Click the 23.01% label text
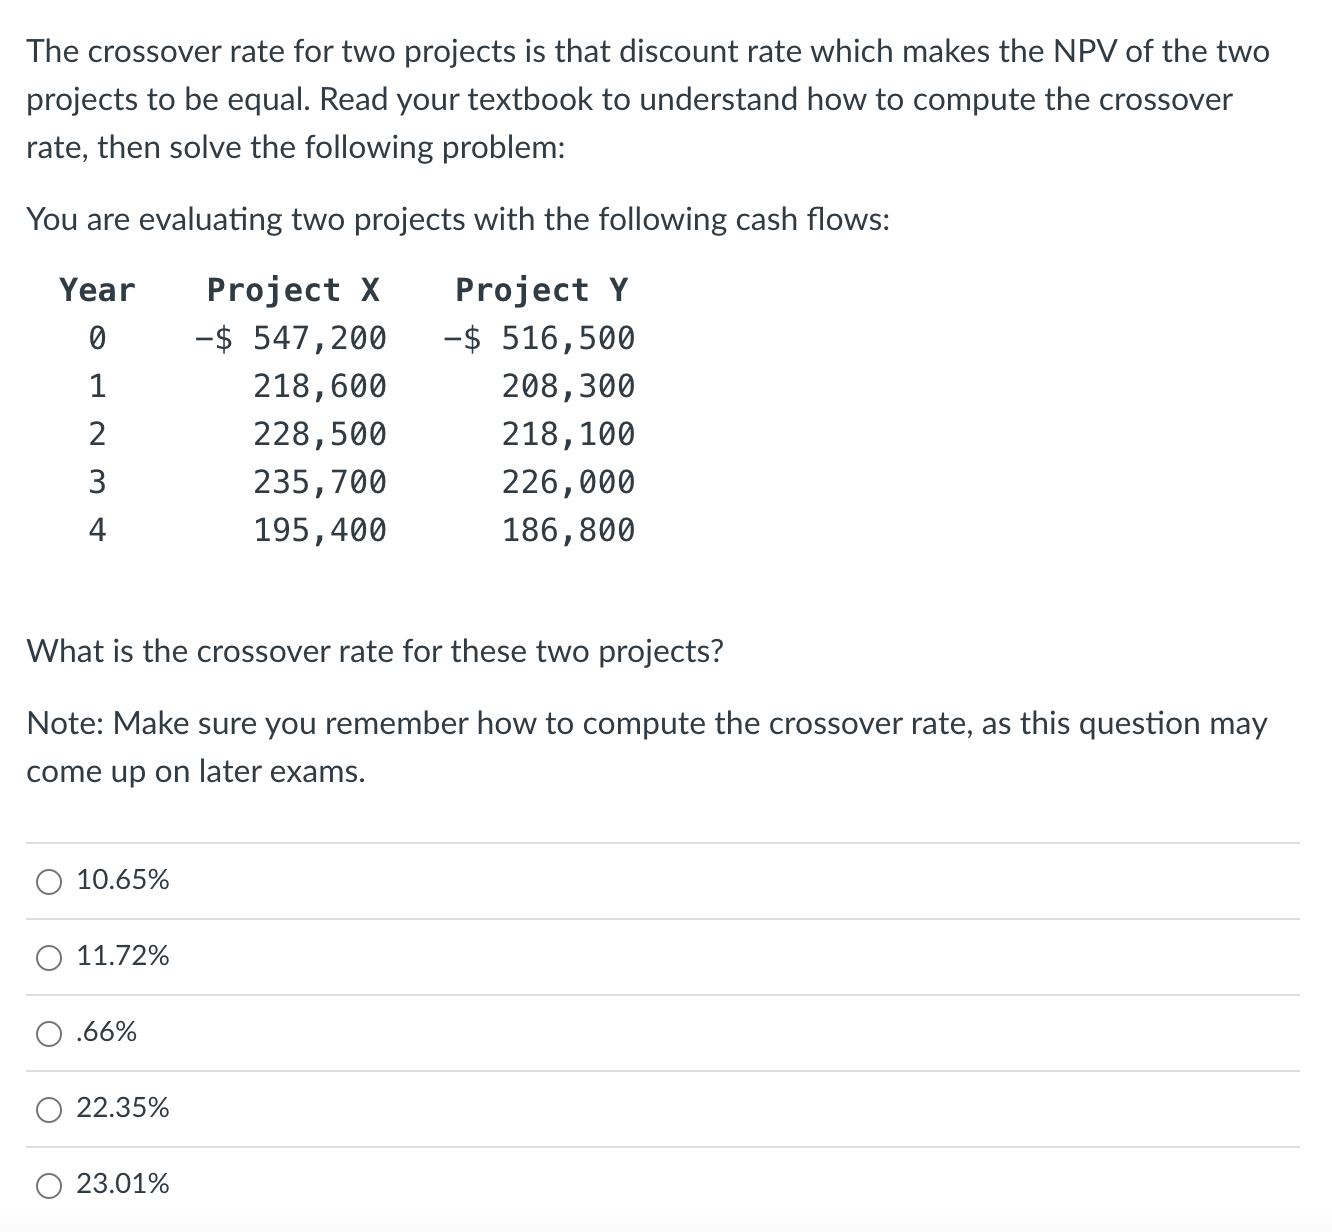This screenshot has height=1232, width=1332. [x=122, y=1184]
